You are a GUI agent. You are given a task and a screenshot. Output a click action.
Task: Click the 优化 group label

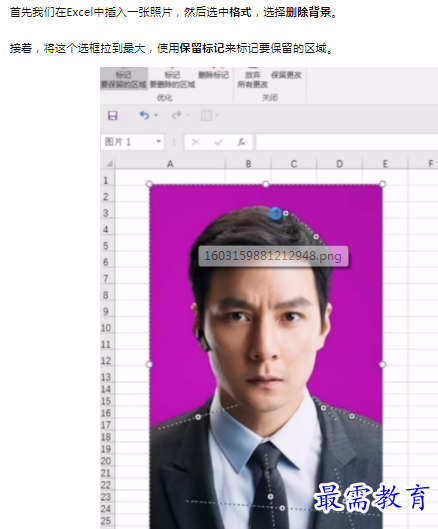tap(165, 98)
